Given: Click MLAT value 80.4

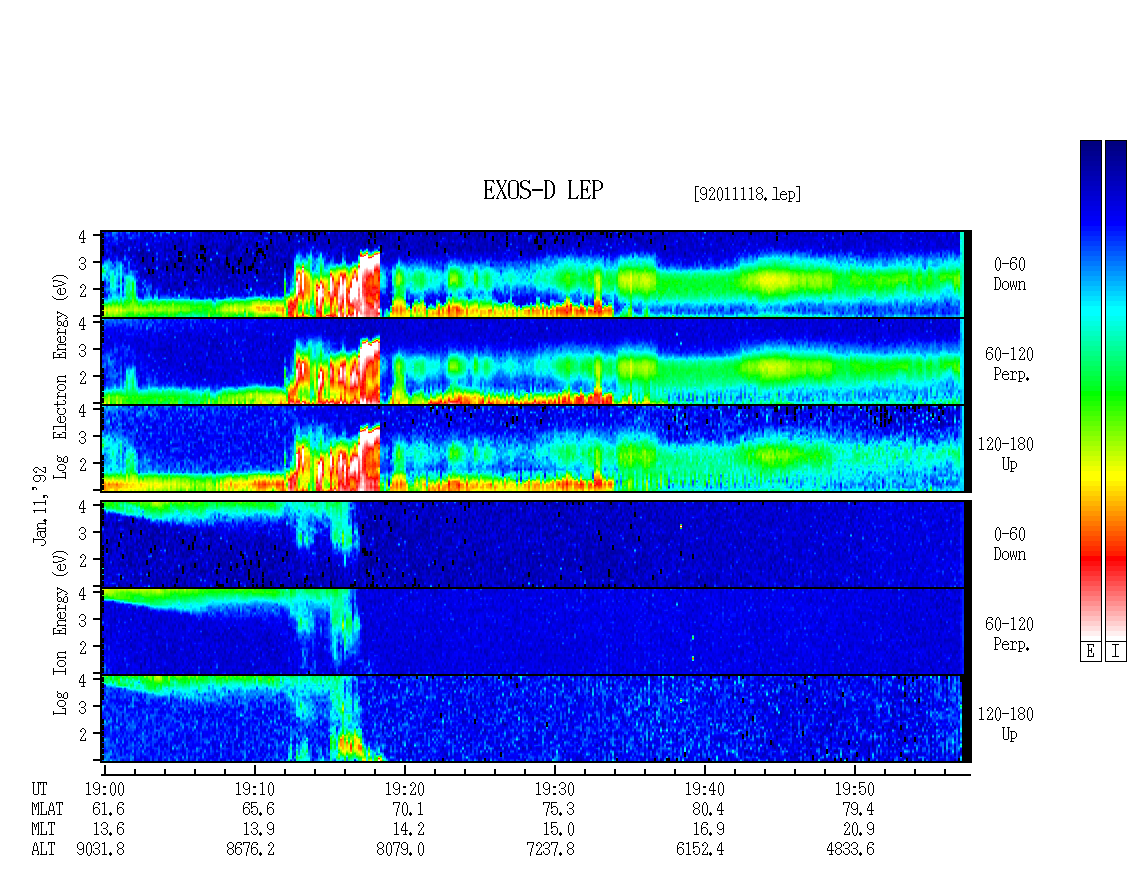Looking at the screenshot, I should [708, 809].
